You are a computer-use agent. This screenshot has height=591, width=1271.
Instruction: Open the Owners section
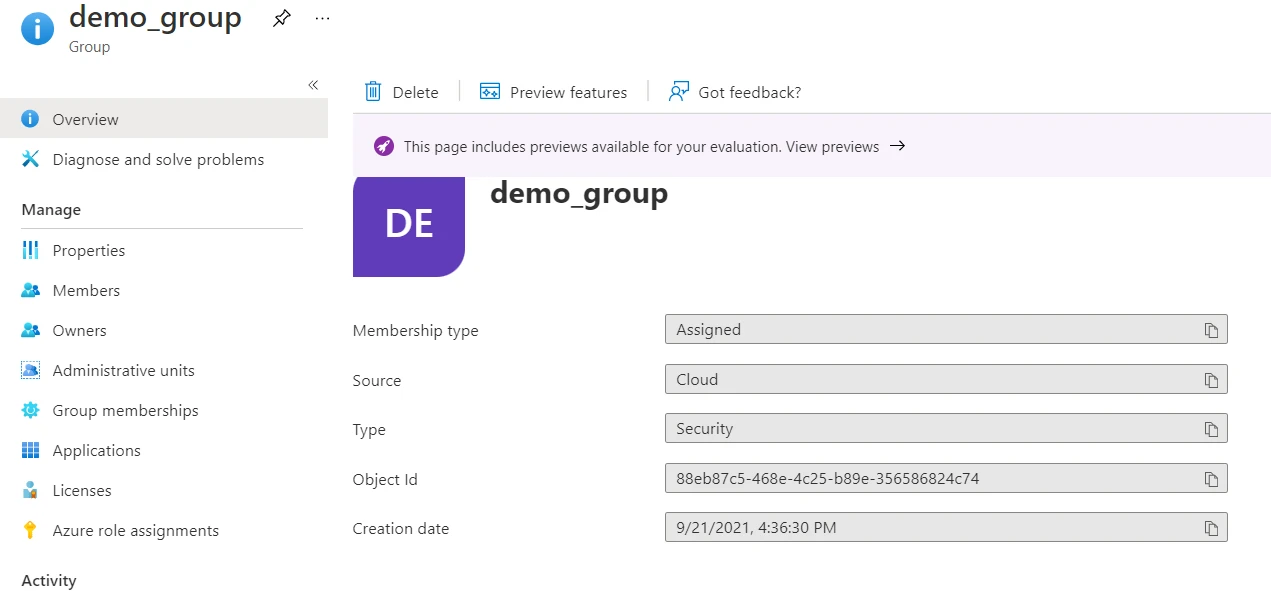(x=78, y=330)
